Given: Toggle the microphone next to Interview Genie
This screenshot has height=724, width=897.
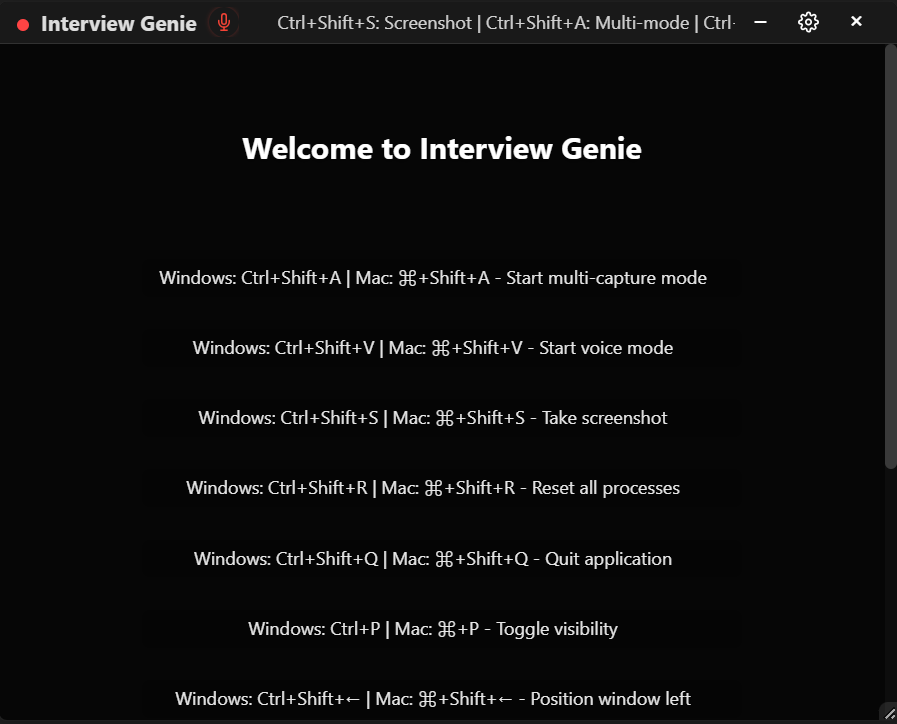Looking at the screenshot, I should point(223,22).
